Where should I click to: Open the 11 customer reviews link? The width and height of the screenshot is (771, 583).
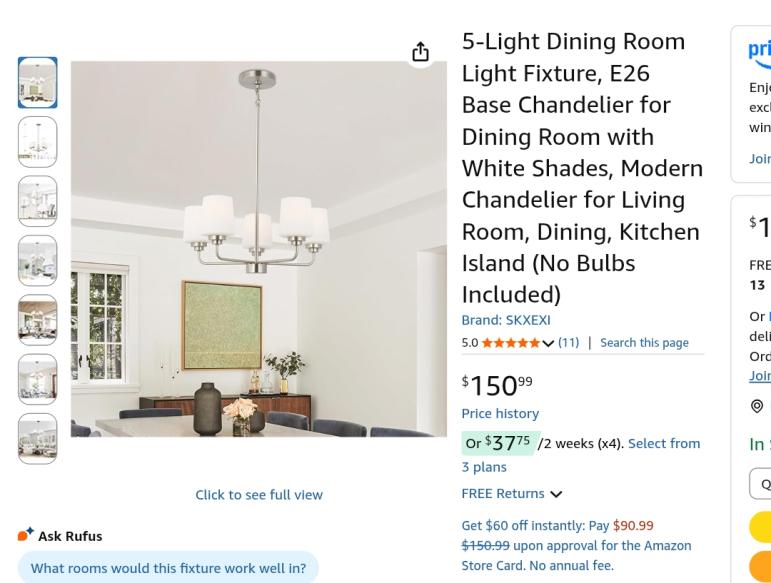click(568, 342)
